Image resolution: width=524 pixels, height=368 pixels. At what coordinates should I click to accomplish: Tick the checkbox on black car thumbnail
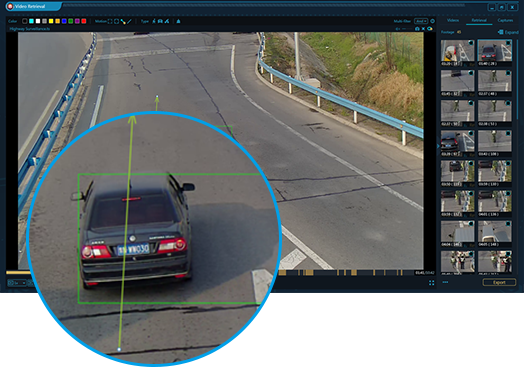tap(508, 43)
